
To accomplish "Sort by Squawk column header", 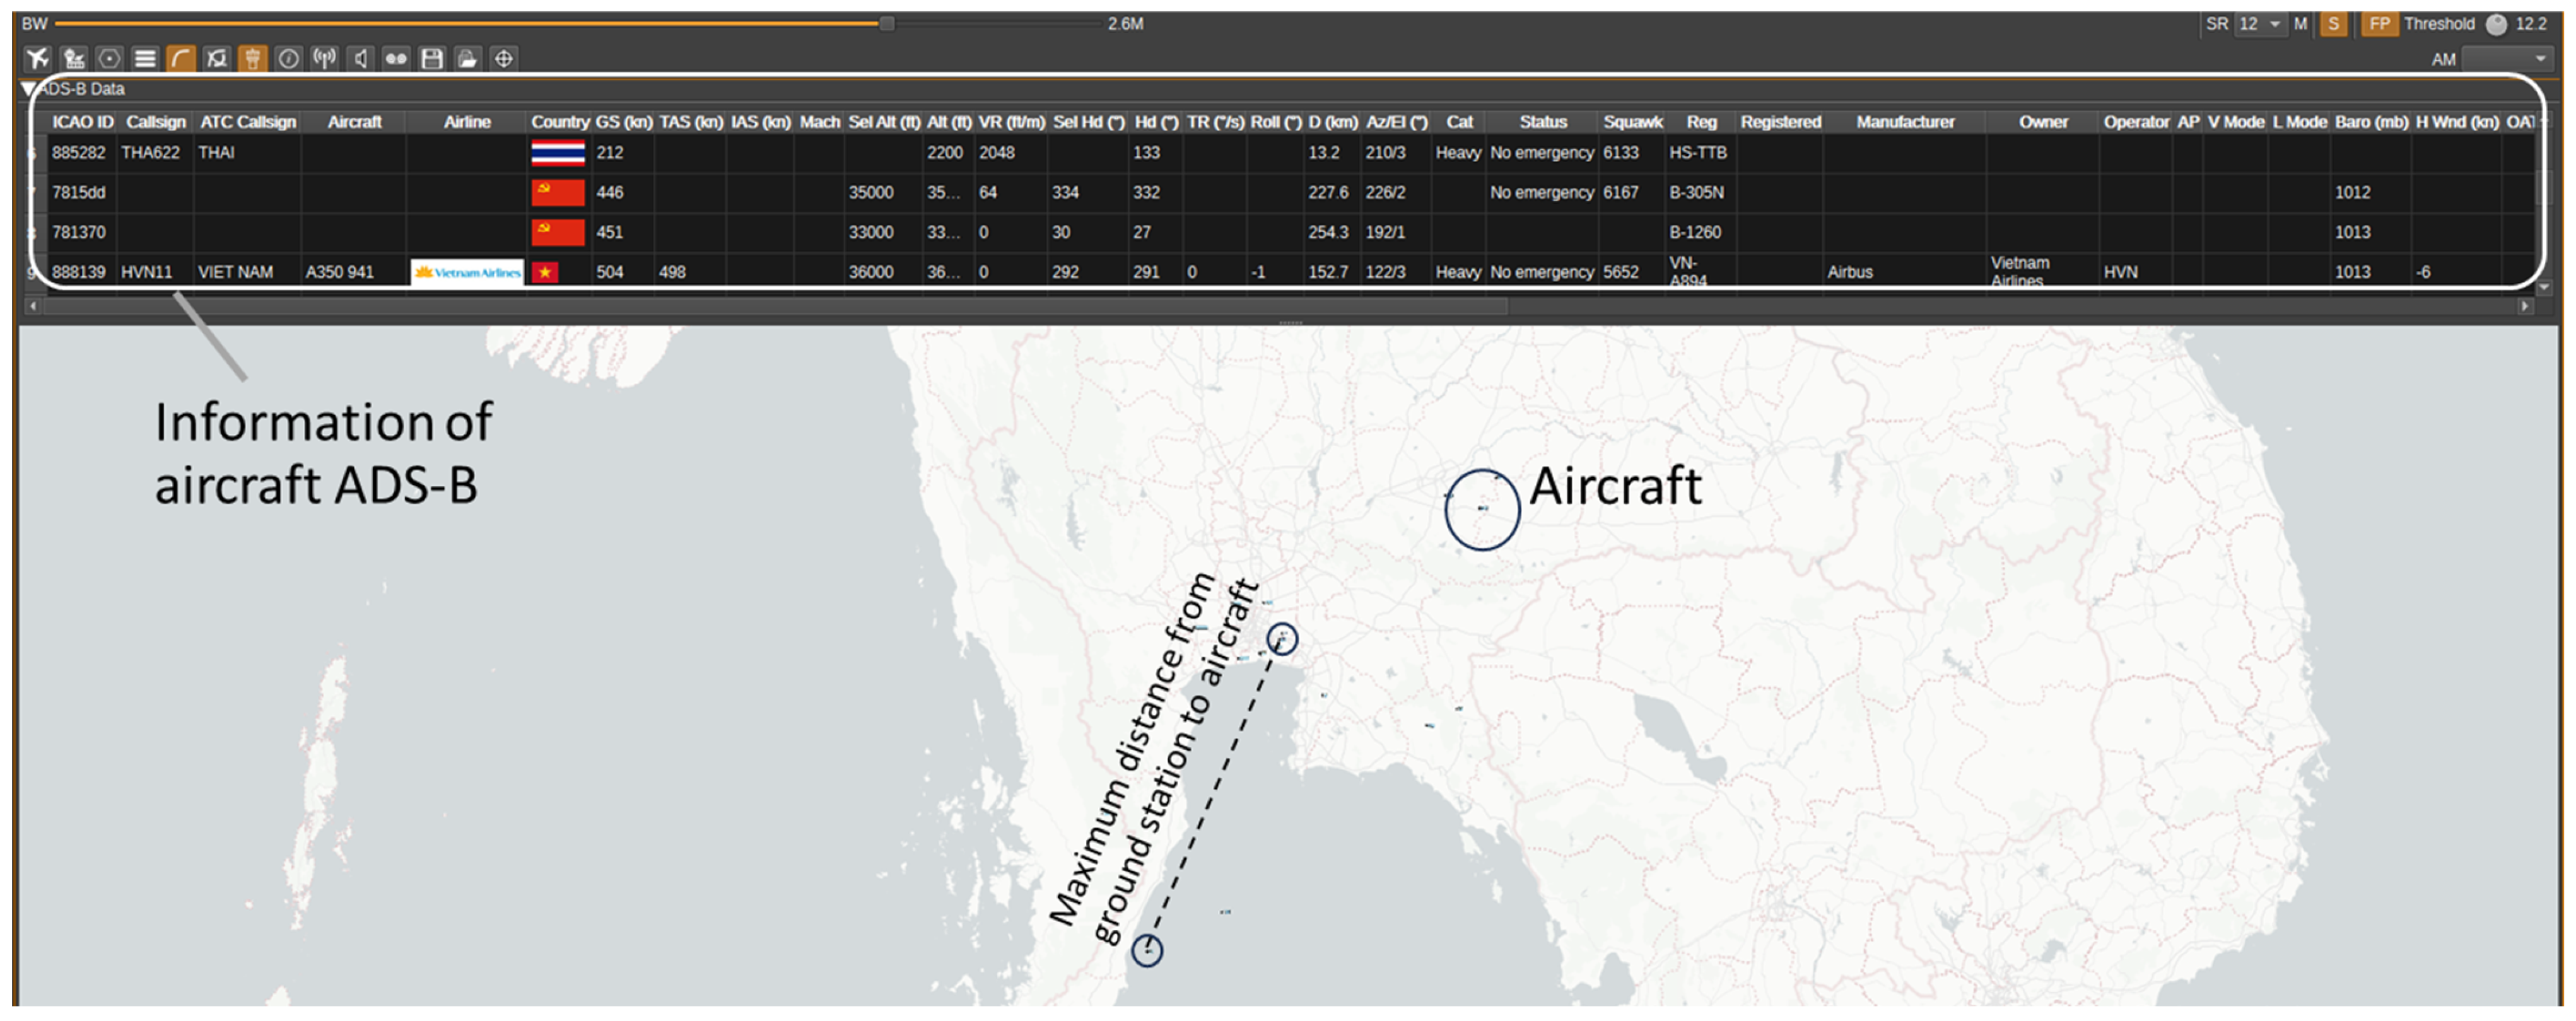I will pos(1632,122).
